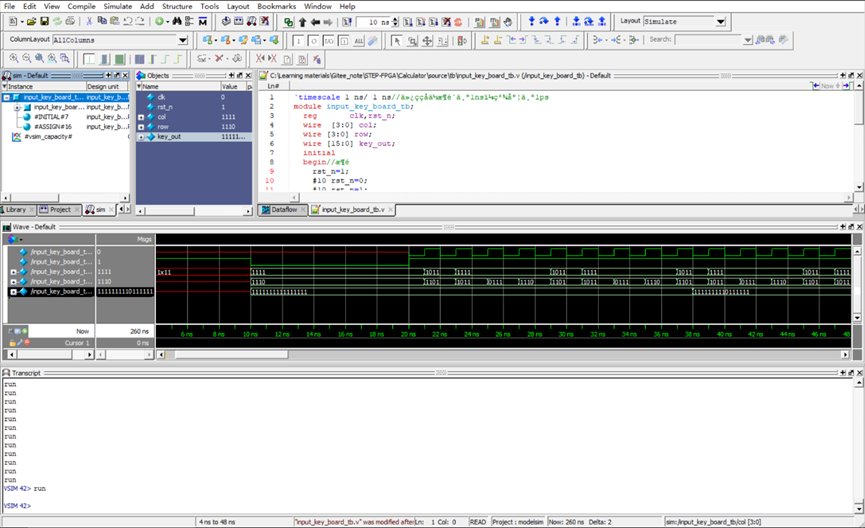Increase the run length stepper value
The height and width of the screenshot is (528, 865).
(395, 19)
